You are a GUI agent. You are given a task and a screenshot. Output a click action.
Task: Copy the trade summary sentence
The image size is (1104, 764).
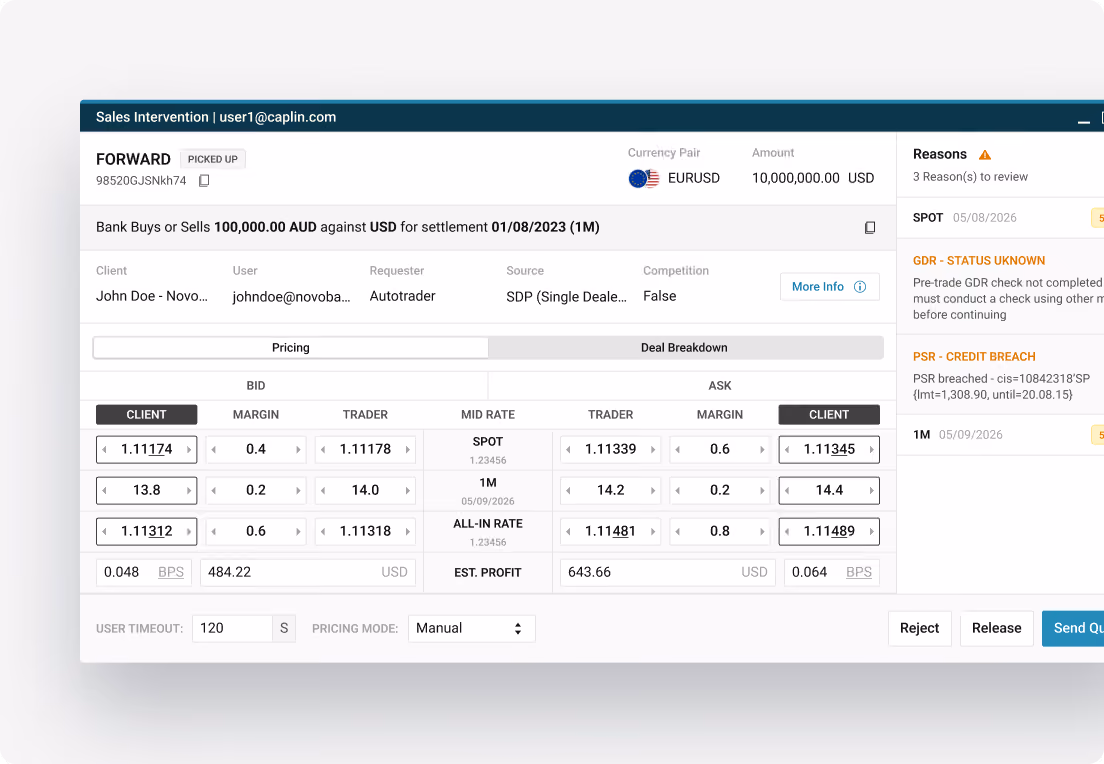[870, 227]
